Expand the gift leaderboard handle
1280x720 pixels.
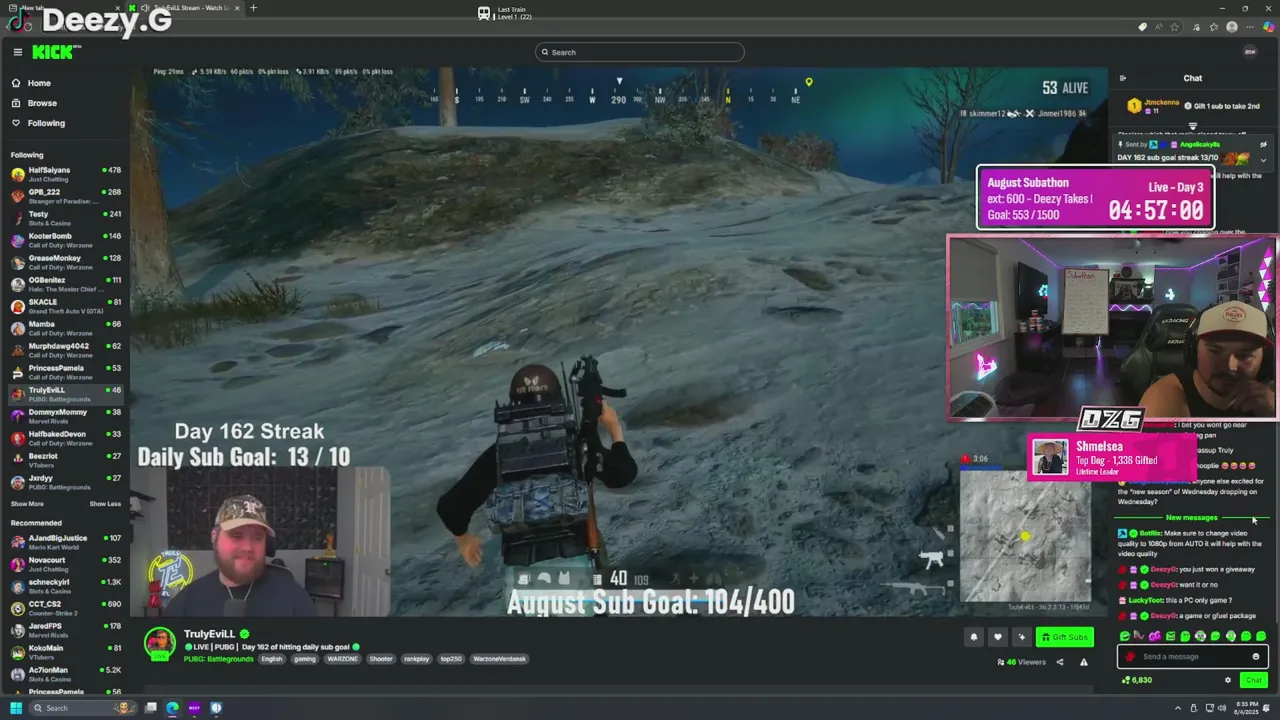(1192, 127)
